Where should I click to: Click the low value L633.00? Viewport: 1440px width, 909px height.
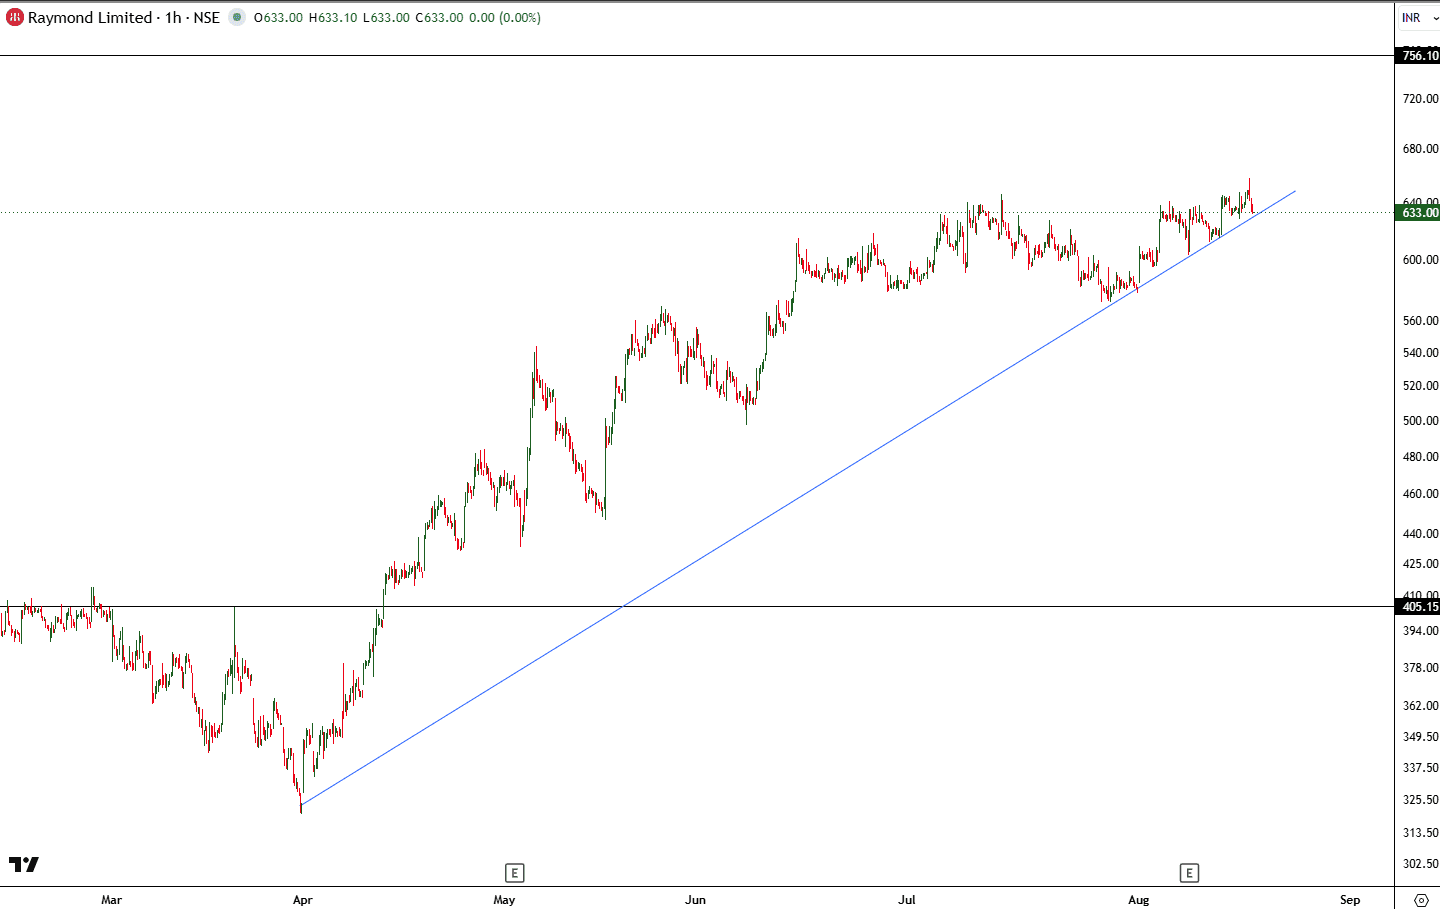386,17
